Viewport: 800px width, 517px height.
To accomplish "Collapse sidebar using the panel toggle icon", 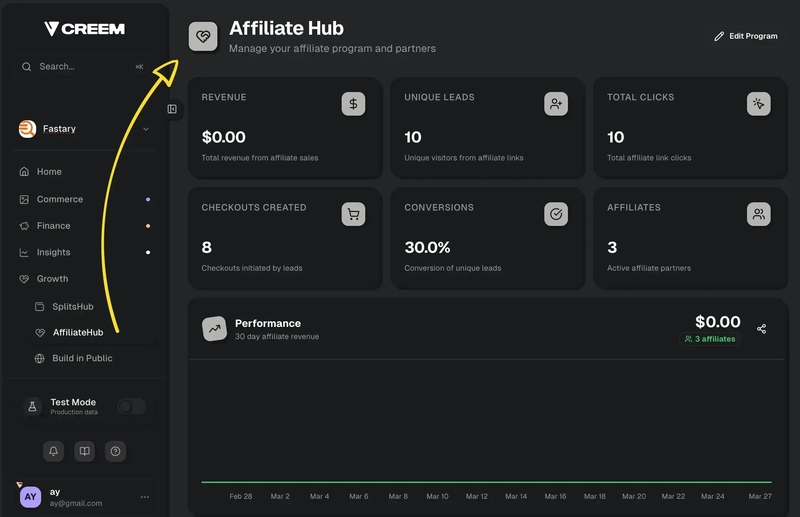I will (x=172, y=109).
